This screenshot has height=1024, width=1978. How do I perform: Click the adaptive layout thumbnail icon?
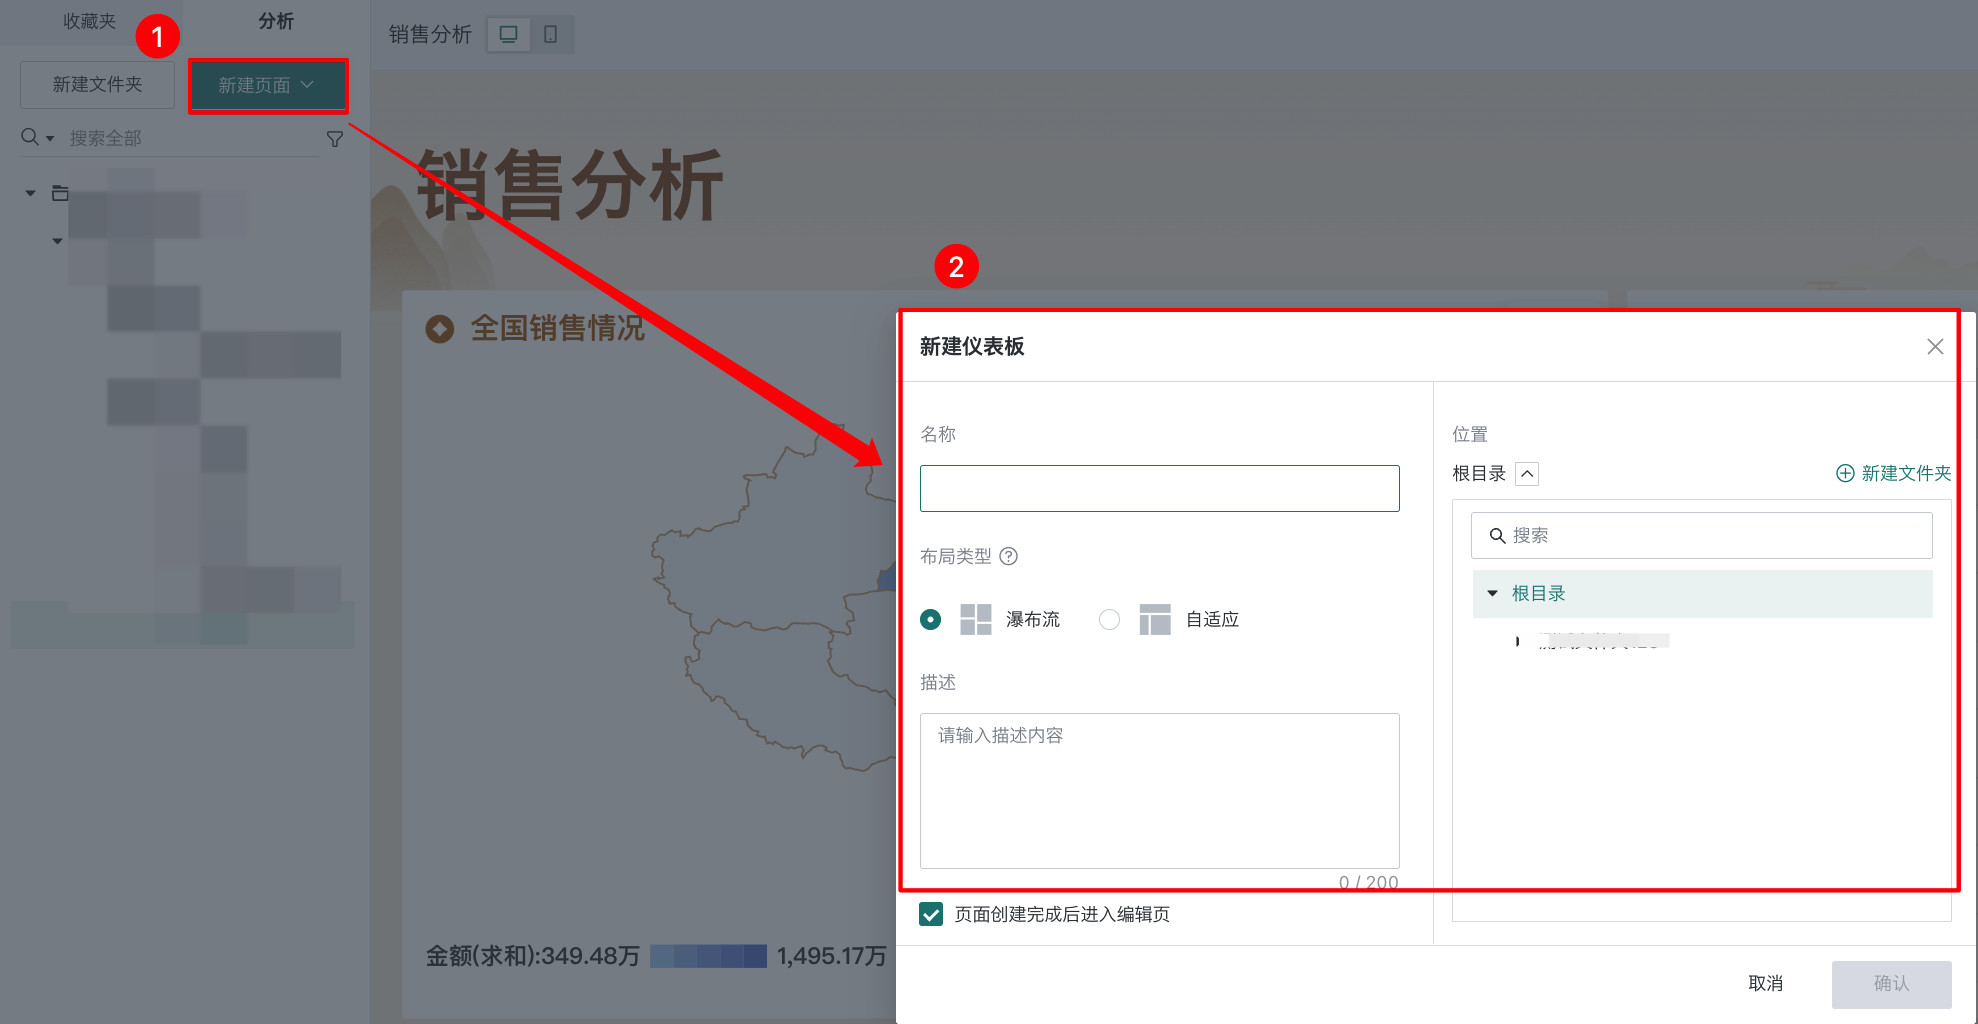click(x=1154, y=619)
